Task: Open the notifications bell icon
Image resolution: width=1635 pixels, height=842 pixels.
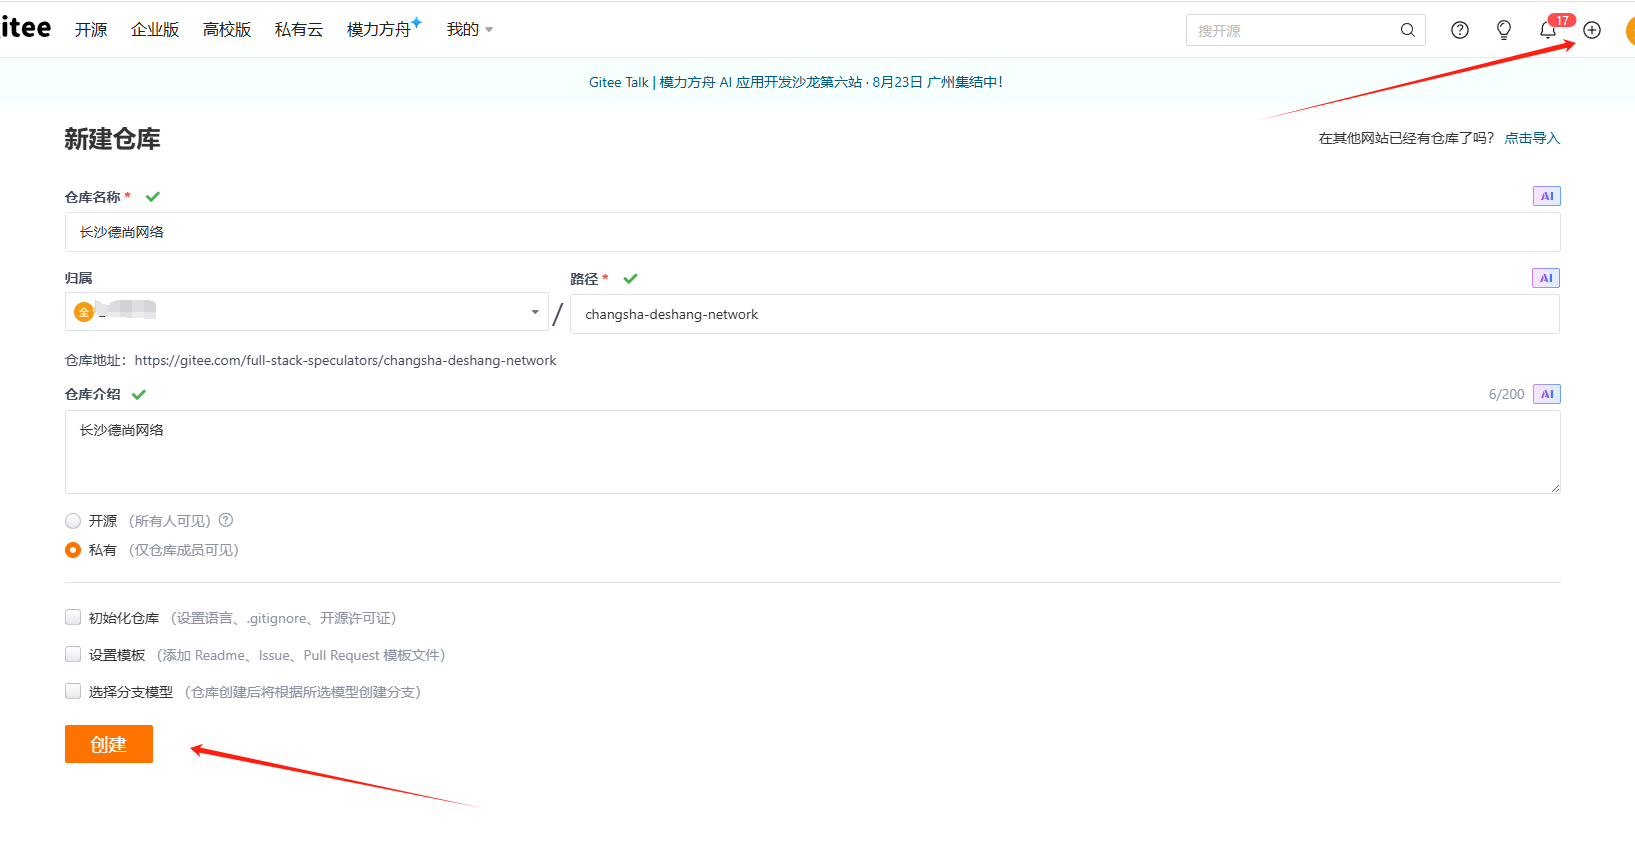Action: point(1547,30)
